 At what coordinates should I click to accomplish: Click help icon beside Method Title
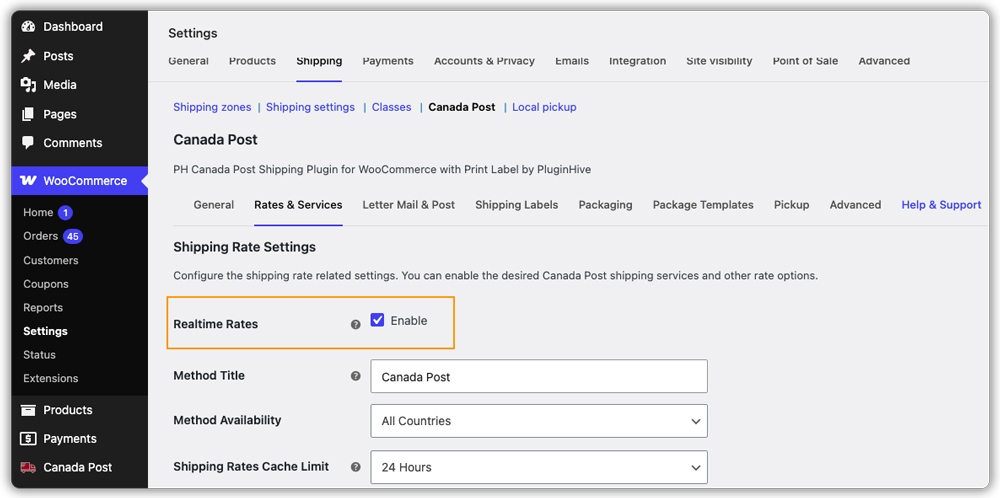coord(356,376)
